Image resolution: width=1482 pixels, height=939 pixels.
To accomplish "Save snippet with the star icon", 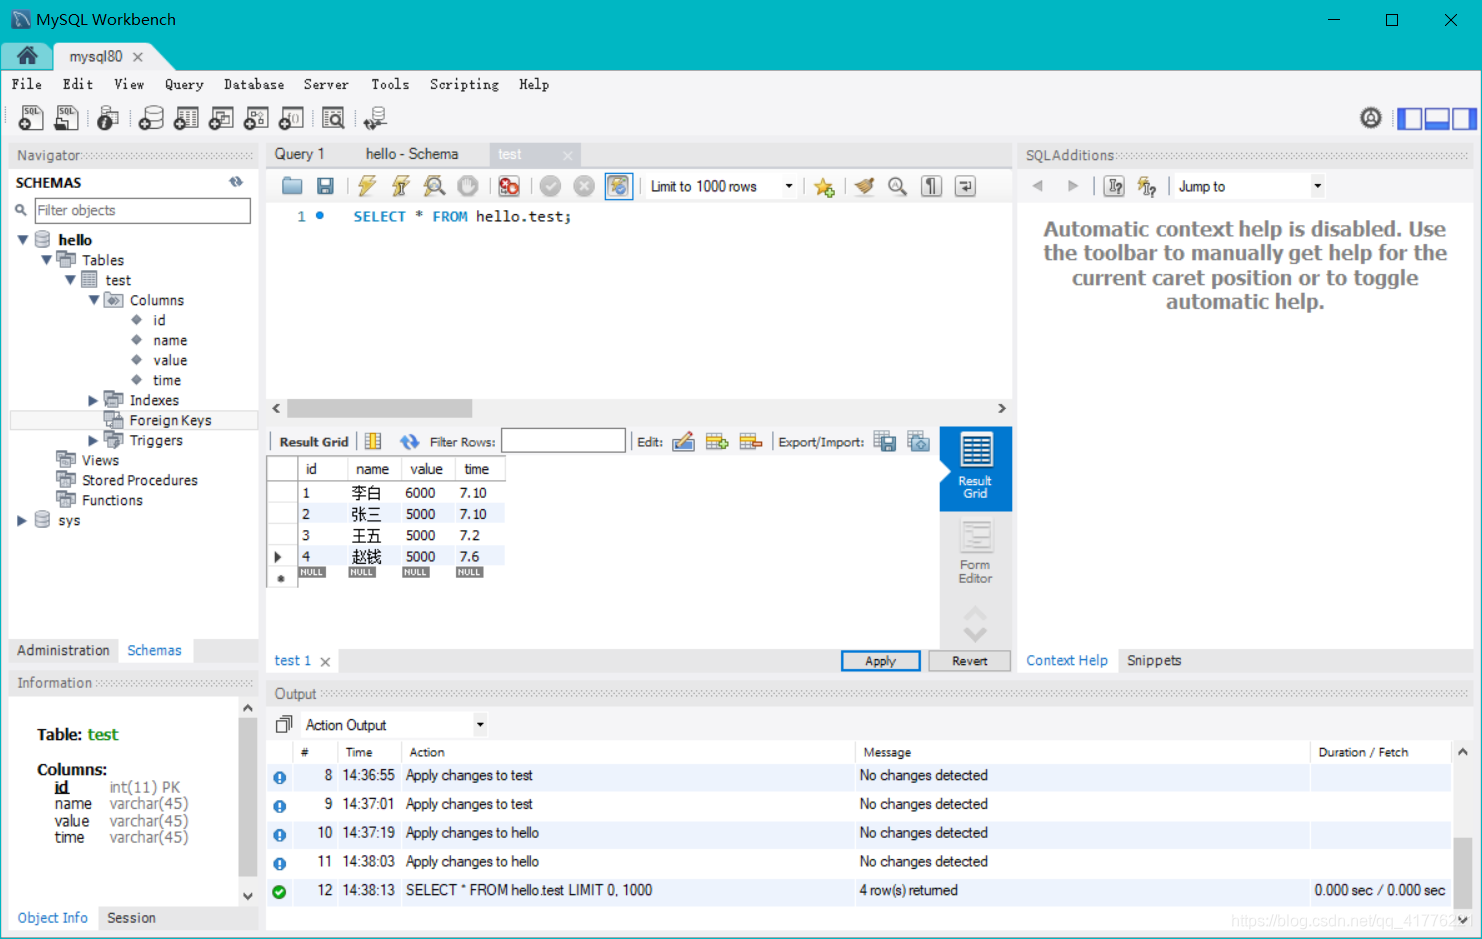I will click(x=824, y=186).
